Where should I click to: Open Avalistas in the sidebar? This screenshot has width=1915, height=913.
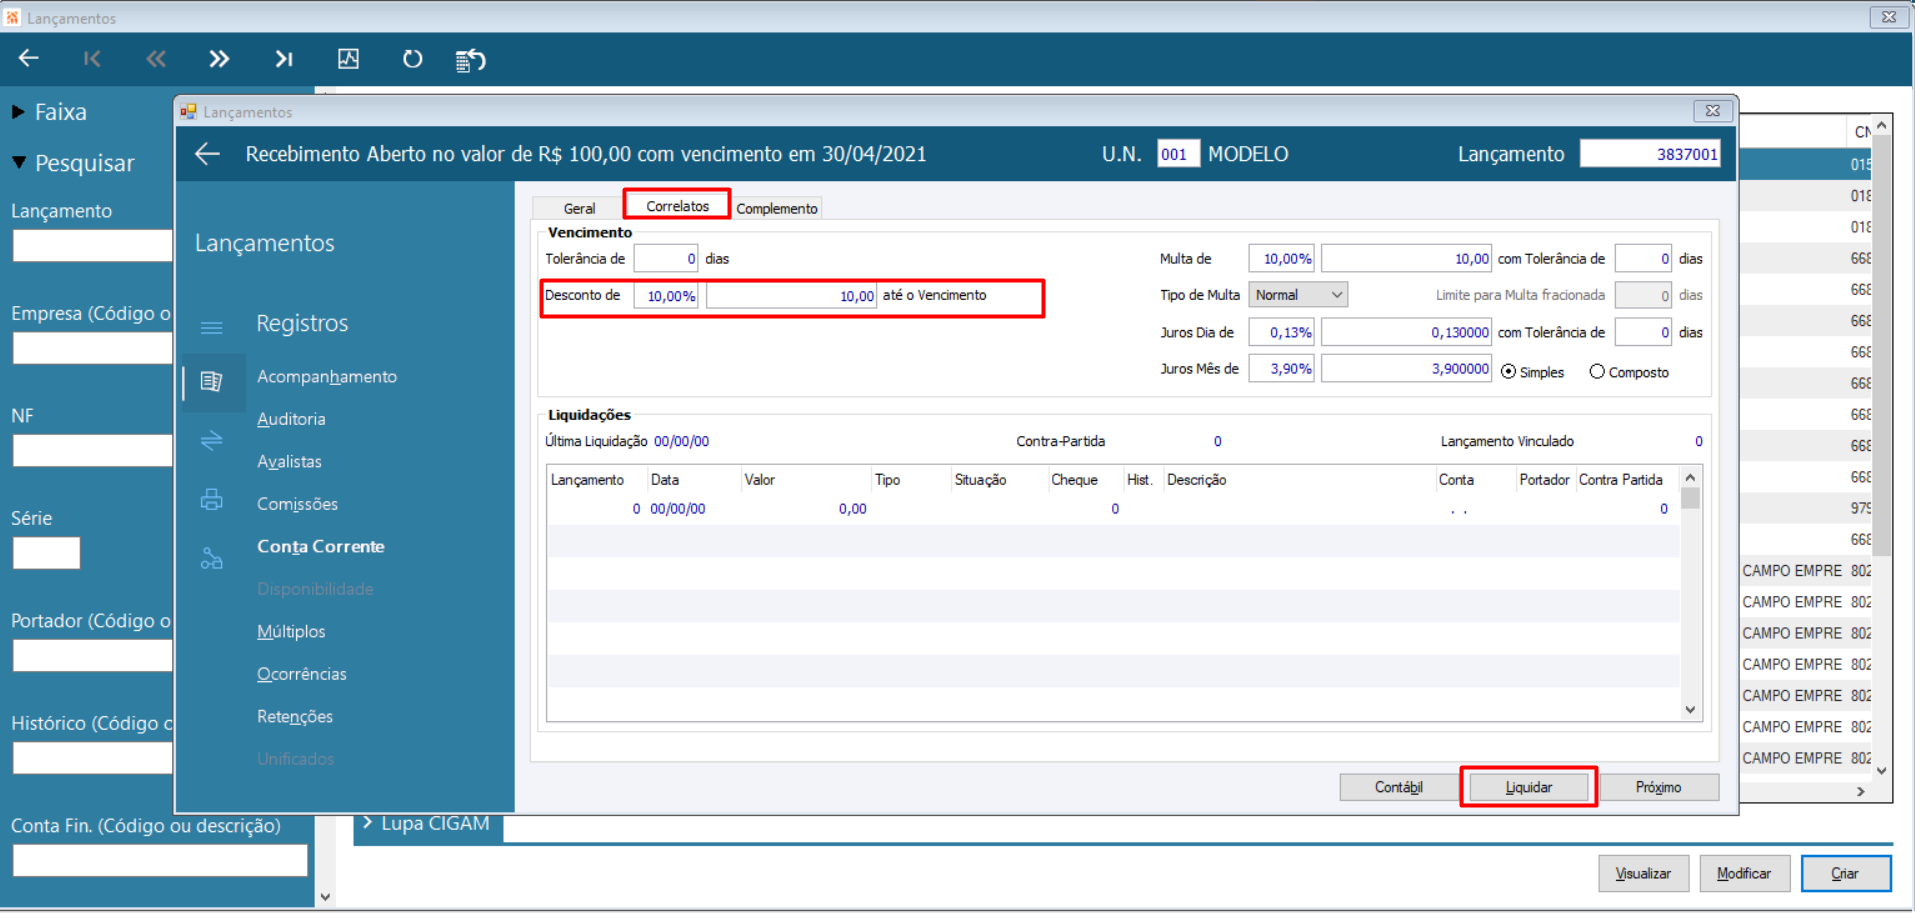(289, 462)
